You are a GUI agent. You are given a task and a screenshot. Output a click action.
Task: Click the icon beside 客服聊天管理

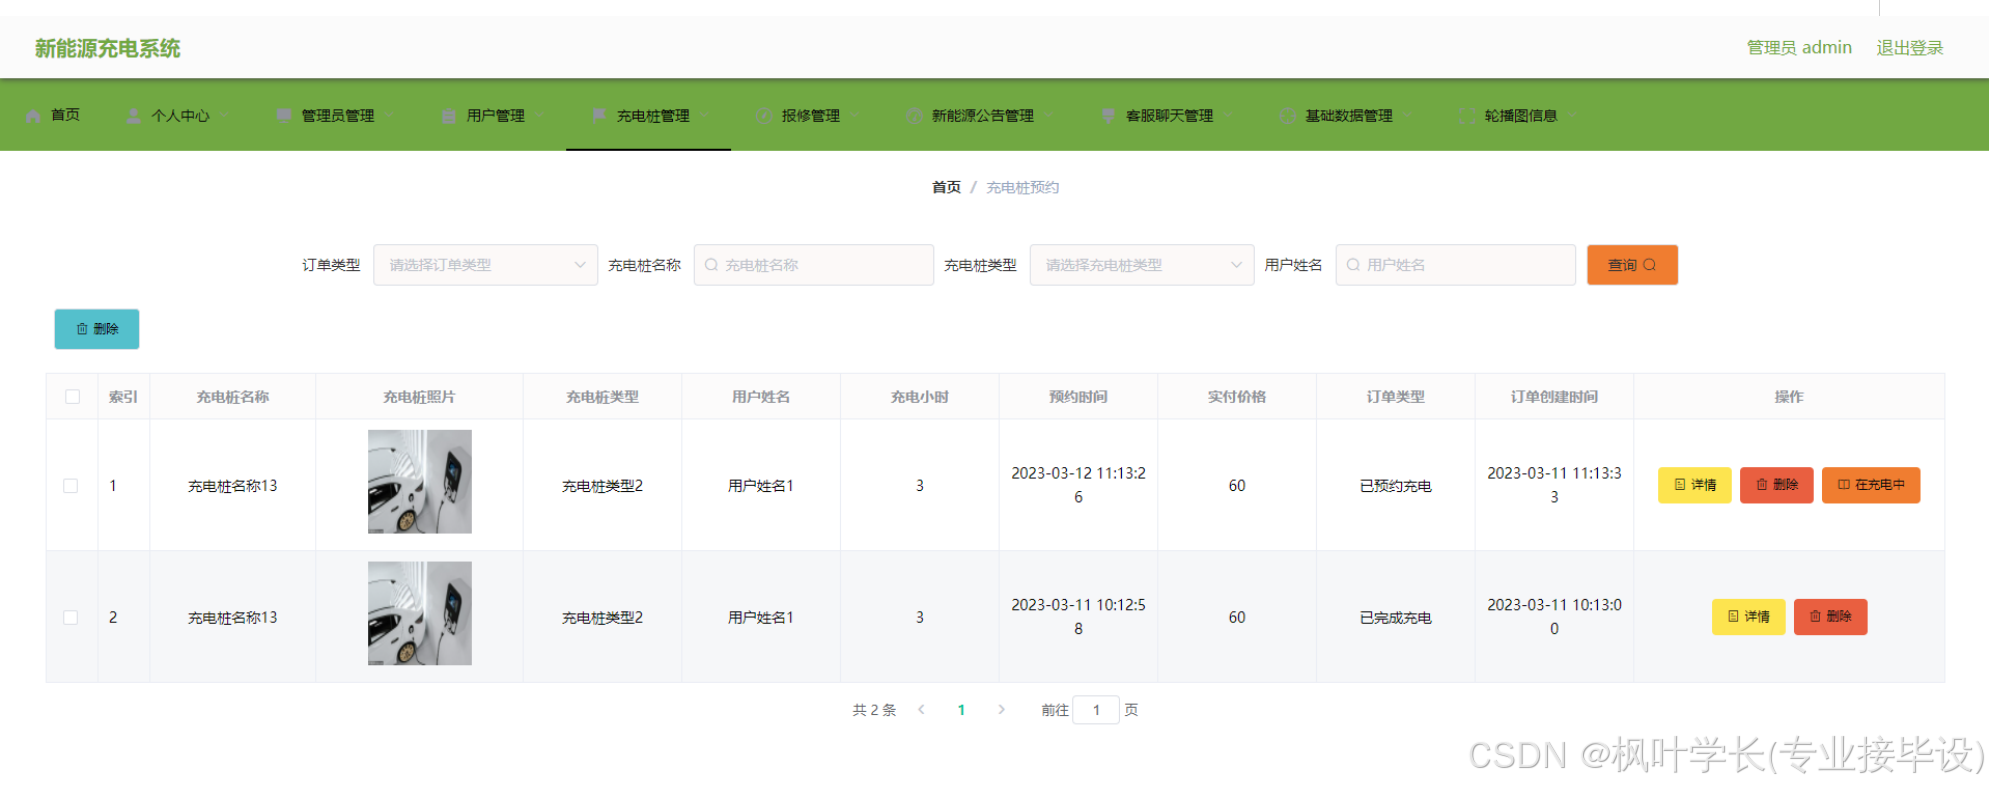pos(1108,116)
